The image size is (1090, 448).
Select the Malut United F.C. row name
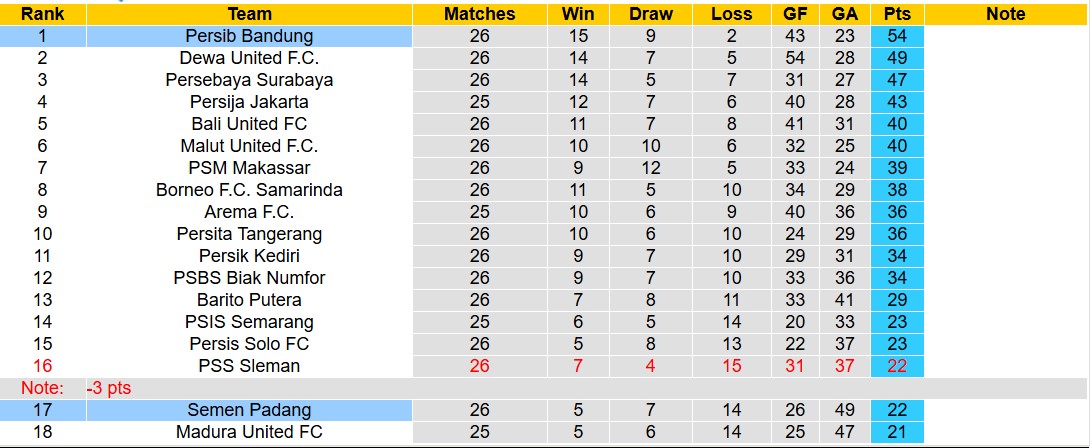tap(249, 146)
